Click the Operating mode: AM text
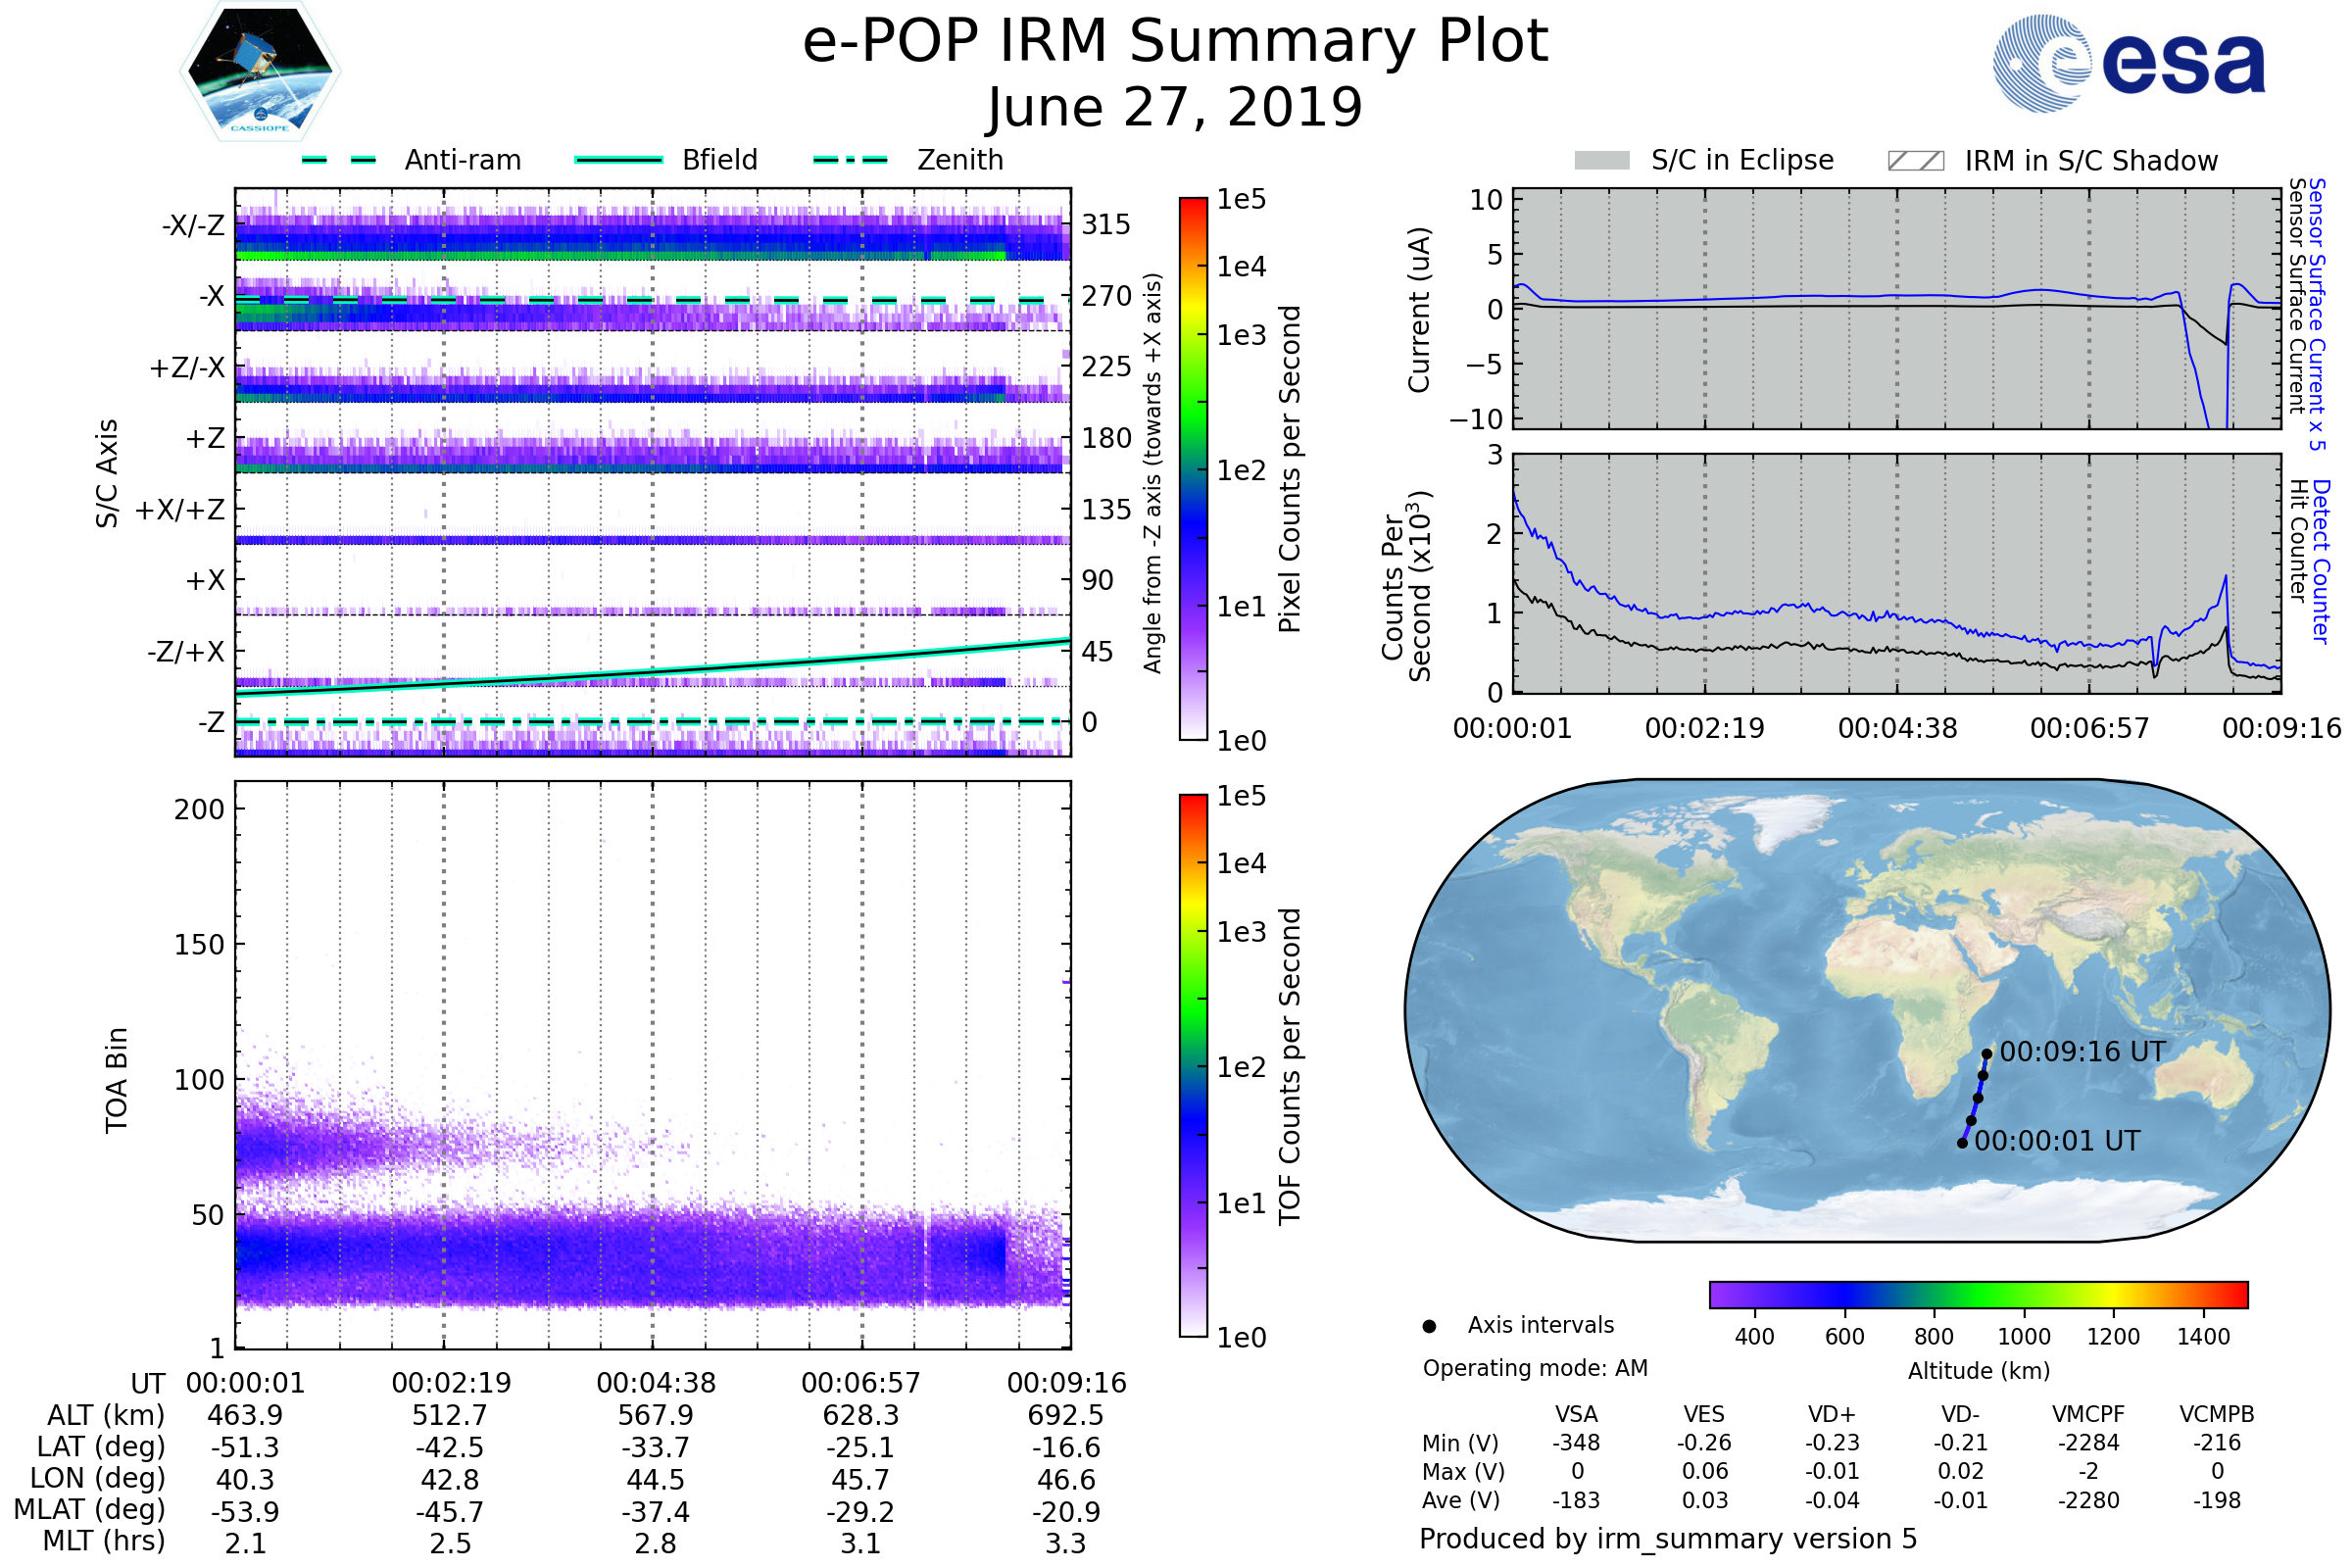This screenshot has width=2352, height=1568. tap(1535, 1368)
